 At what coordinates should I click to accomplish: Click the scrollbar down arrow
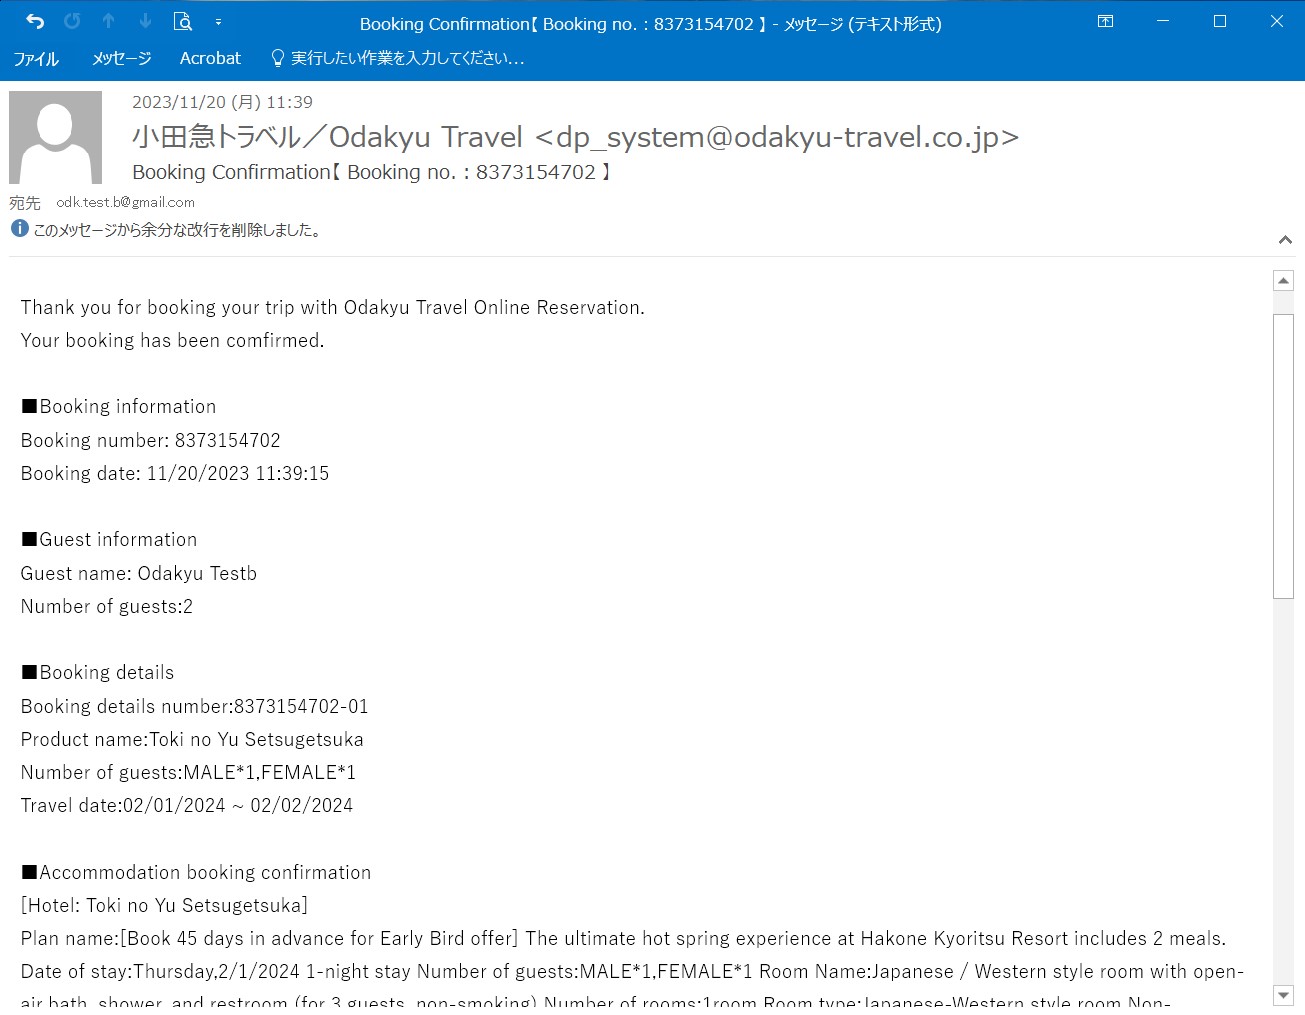[x=1283, y=995]
